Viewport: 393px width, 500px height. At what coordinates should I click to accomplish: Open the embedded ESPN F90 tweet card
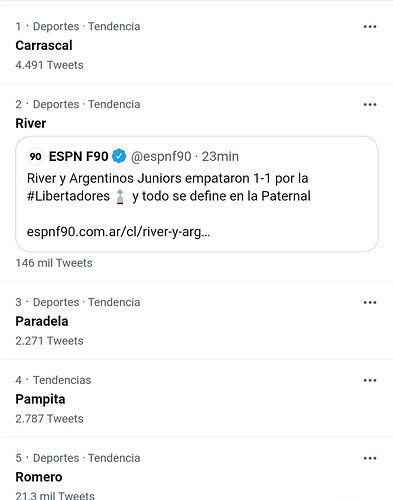[x=197, y=194]
